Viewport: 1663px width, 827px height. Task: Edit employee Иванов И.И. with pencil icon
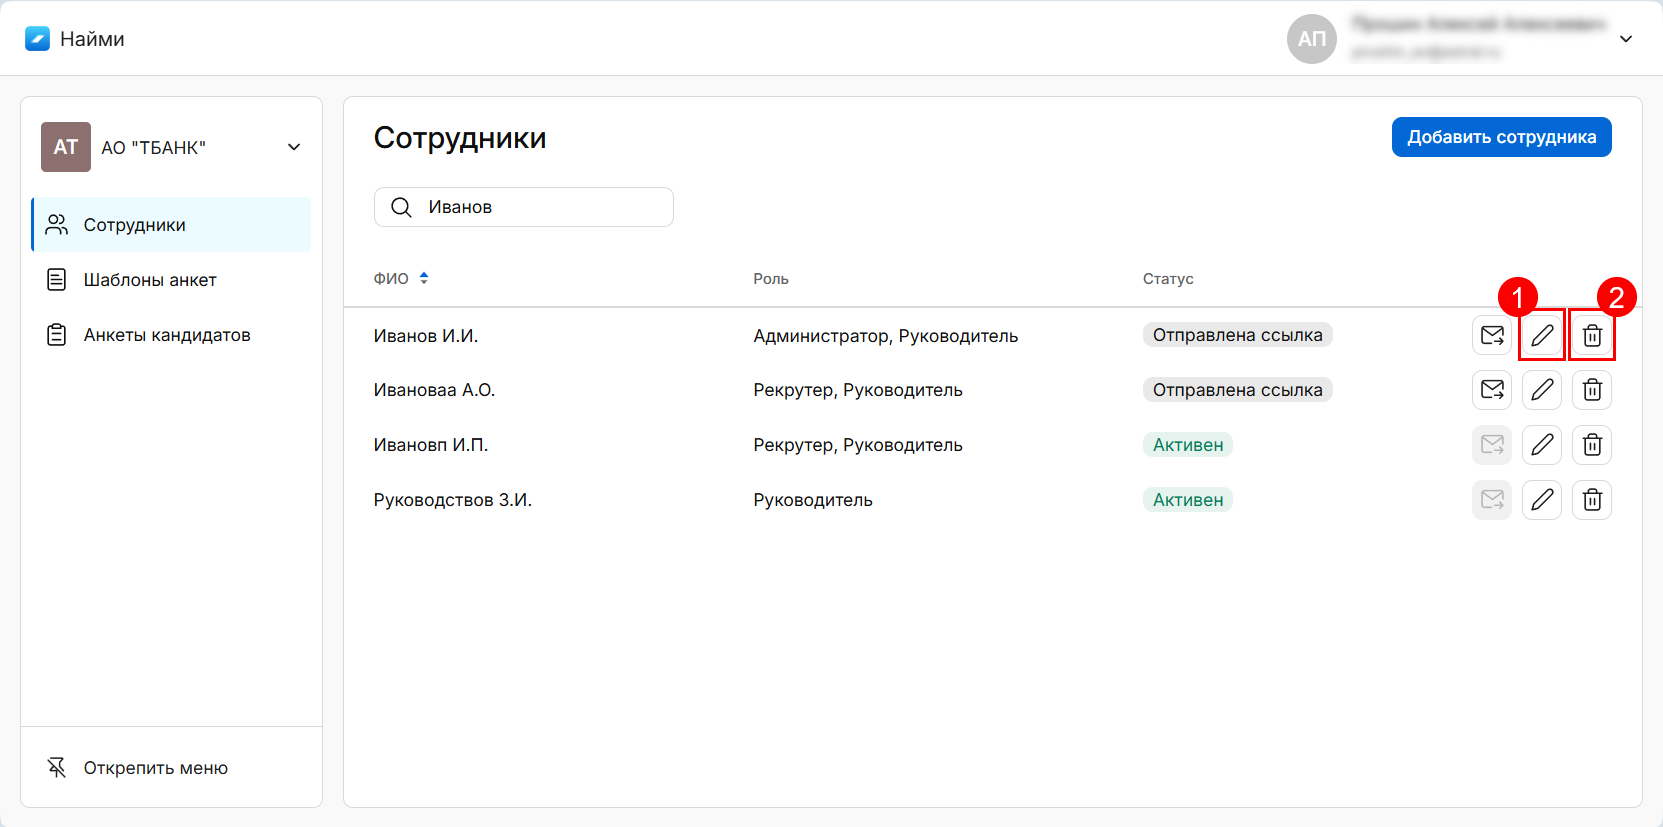(1542, 336)
